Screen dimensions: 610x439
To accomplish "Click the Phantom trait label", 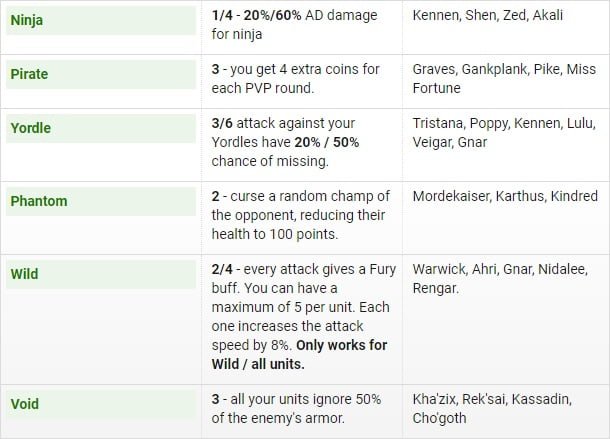I will (x=39, y=201).
